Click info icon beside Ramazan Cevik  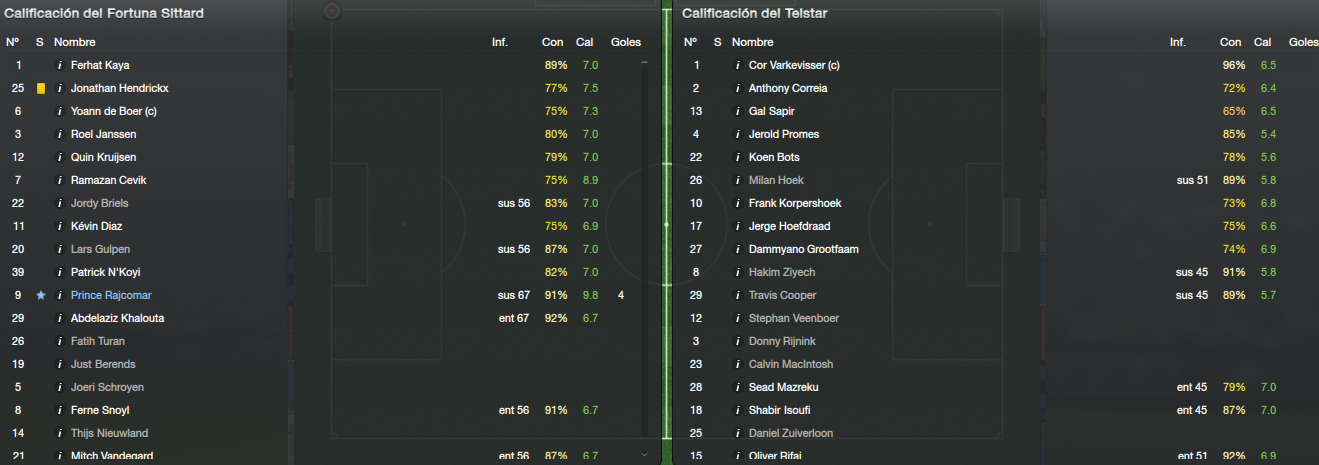coord(59,180)
